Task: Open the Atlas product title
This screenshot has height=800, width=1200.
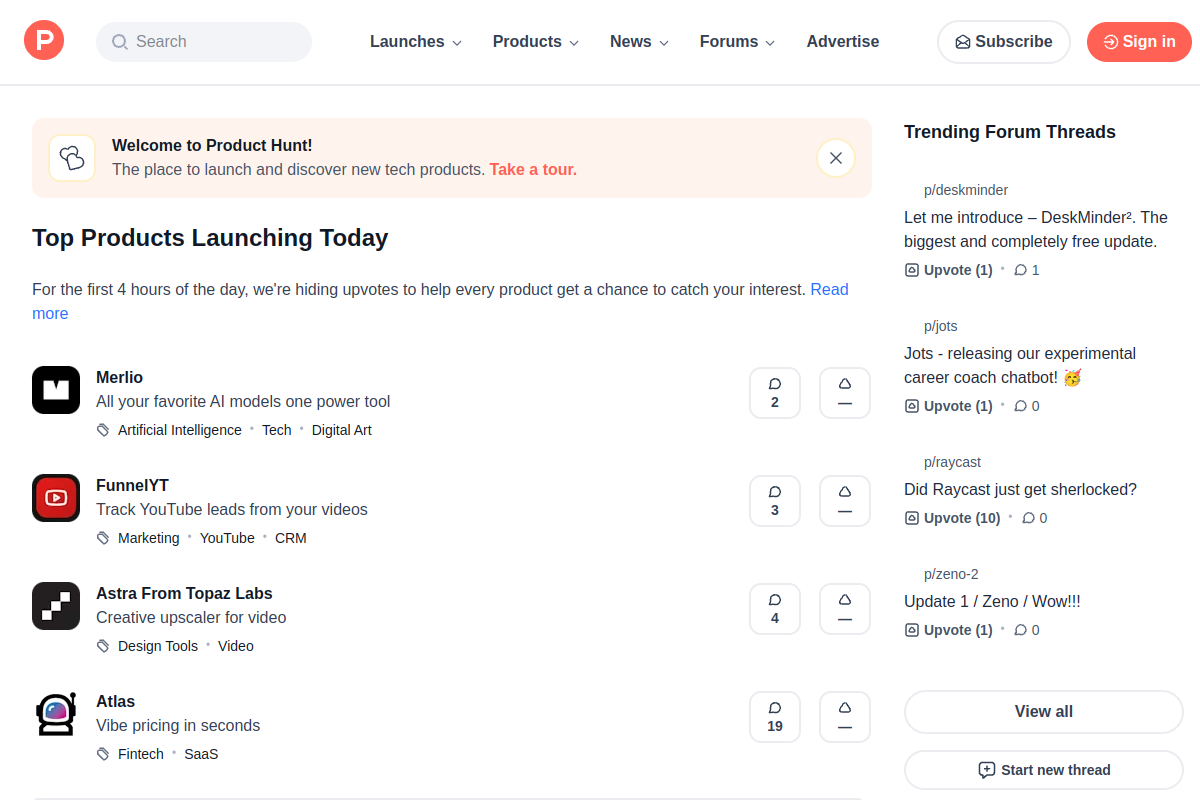Action: pos(115,701)
